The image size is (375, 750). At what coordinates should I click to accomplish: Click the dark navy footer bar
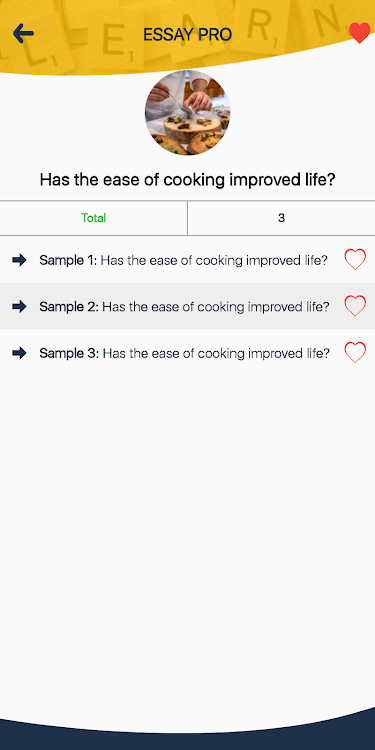point(188,736)
